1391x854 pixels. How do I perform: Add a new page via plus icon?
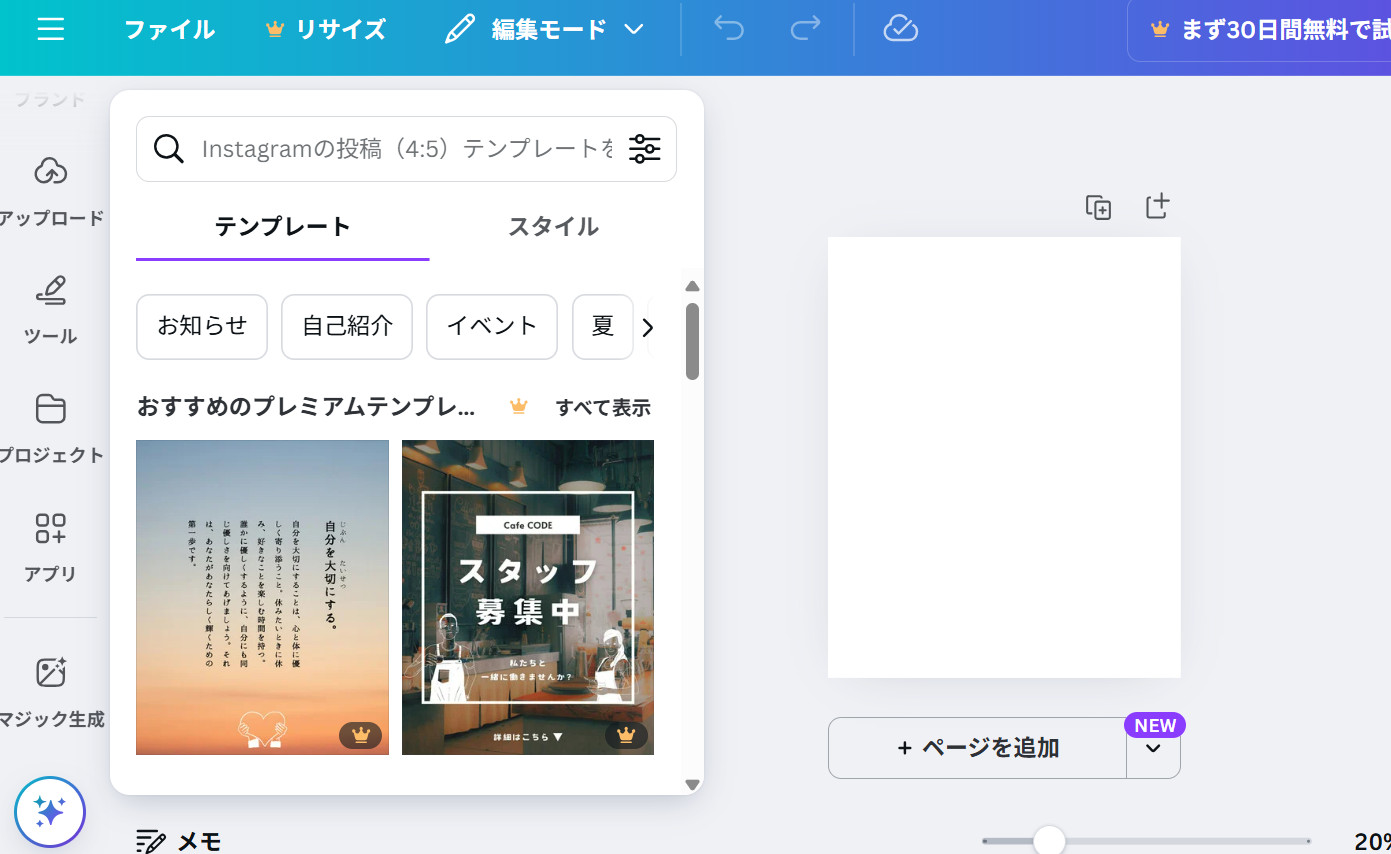1157,207
